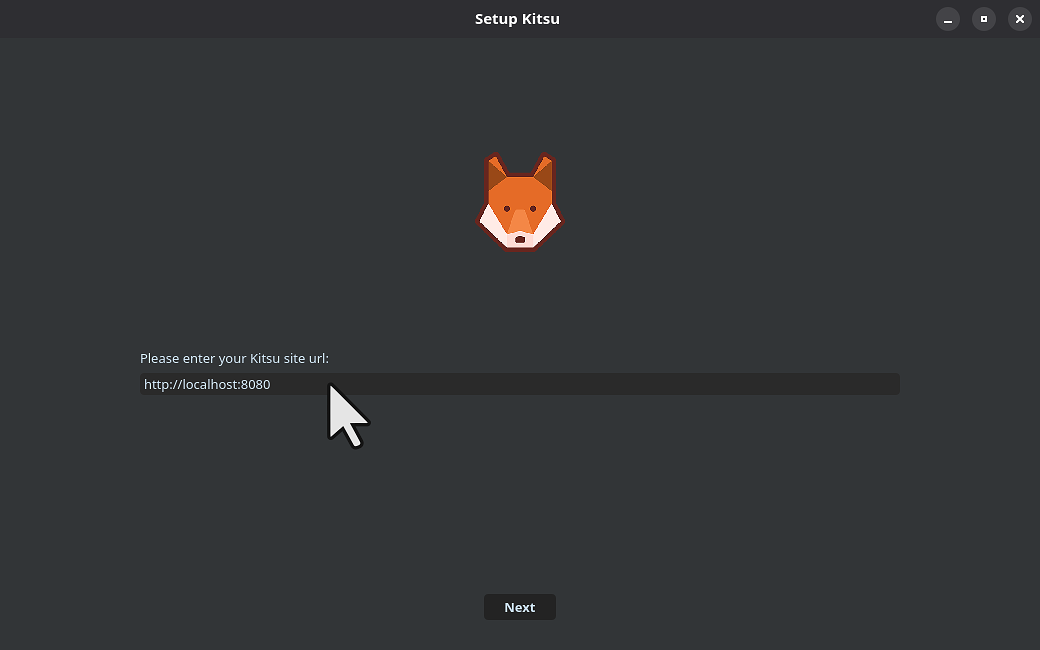Focus the Kitsu site url input field
Image resolution: width=1040 pixels, height=650 pixels.
tap(519, 384)
